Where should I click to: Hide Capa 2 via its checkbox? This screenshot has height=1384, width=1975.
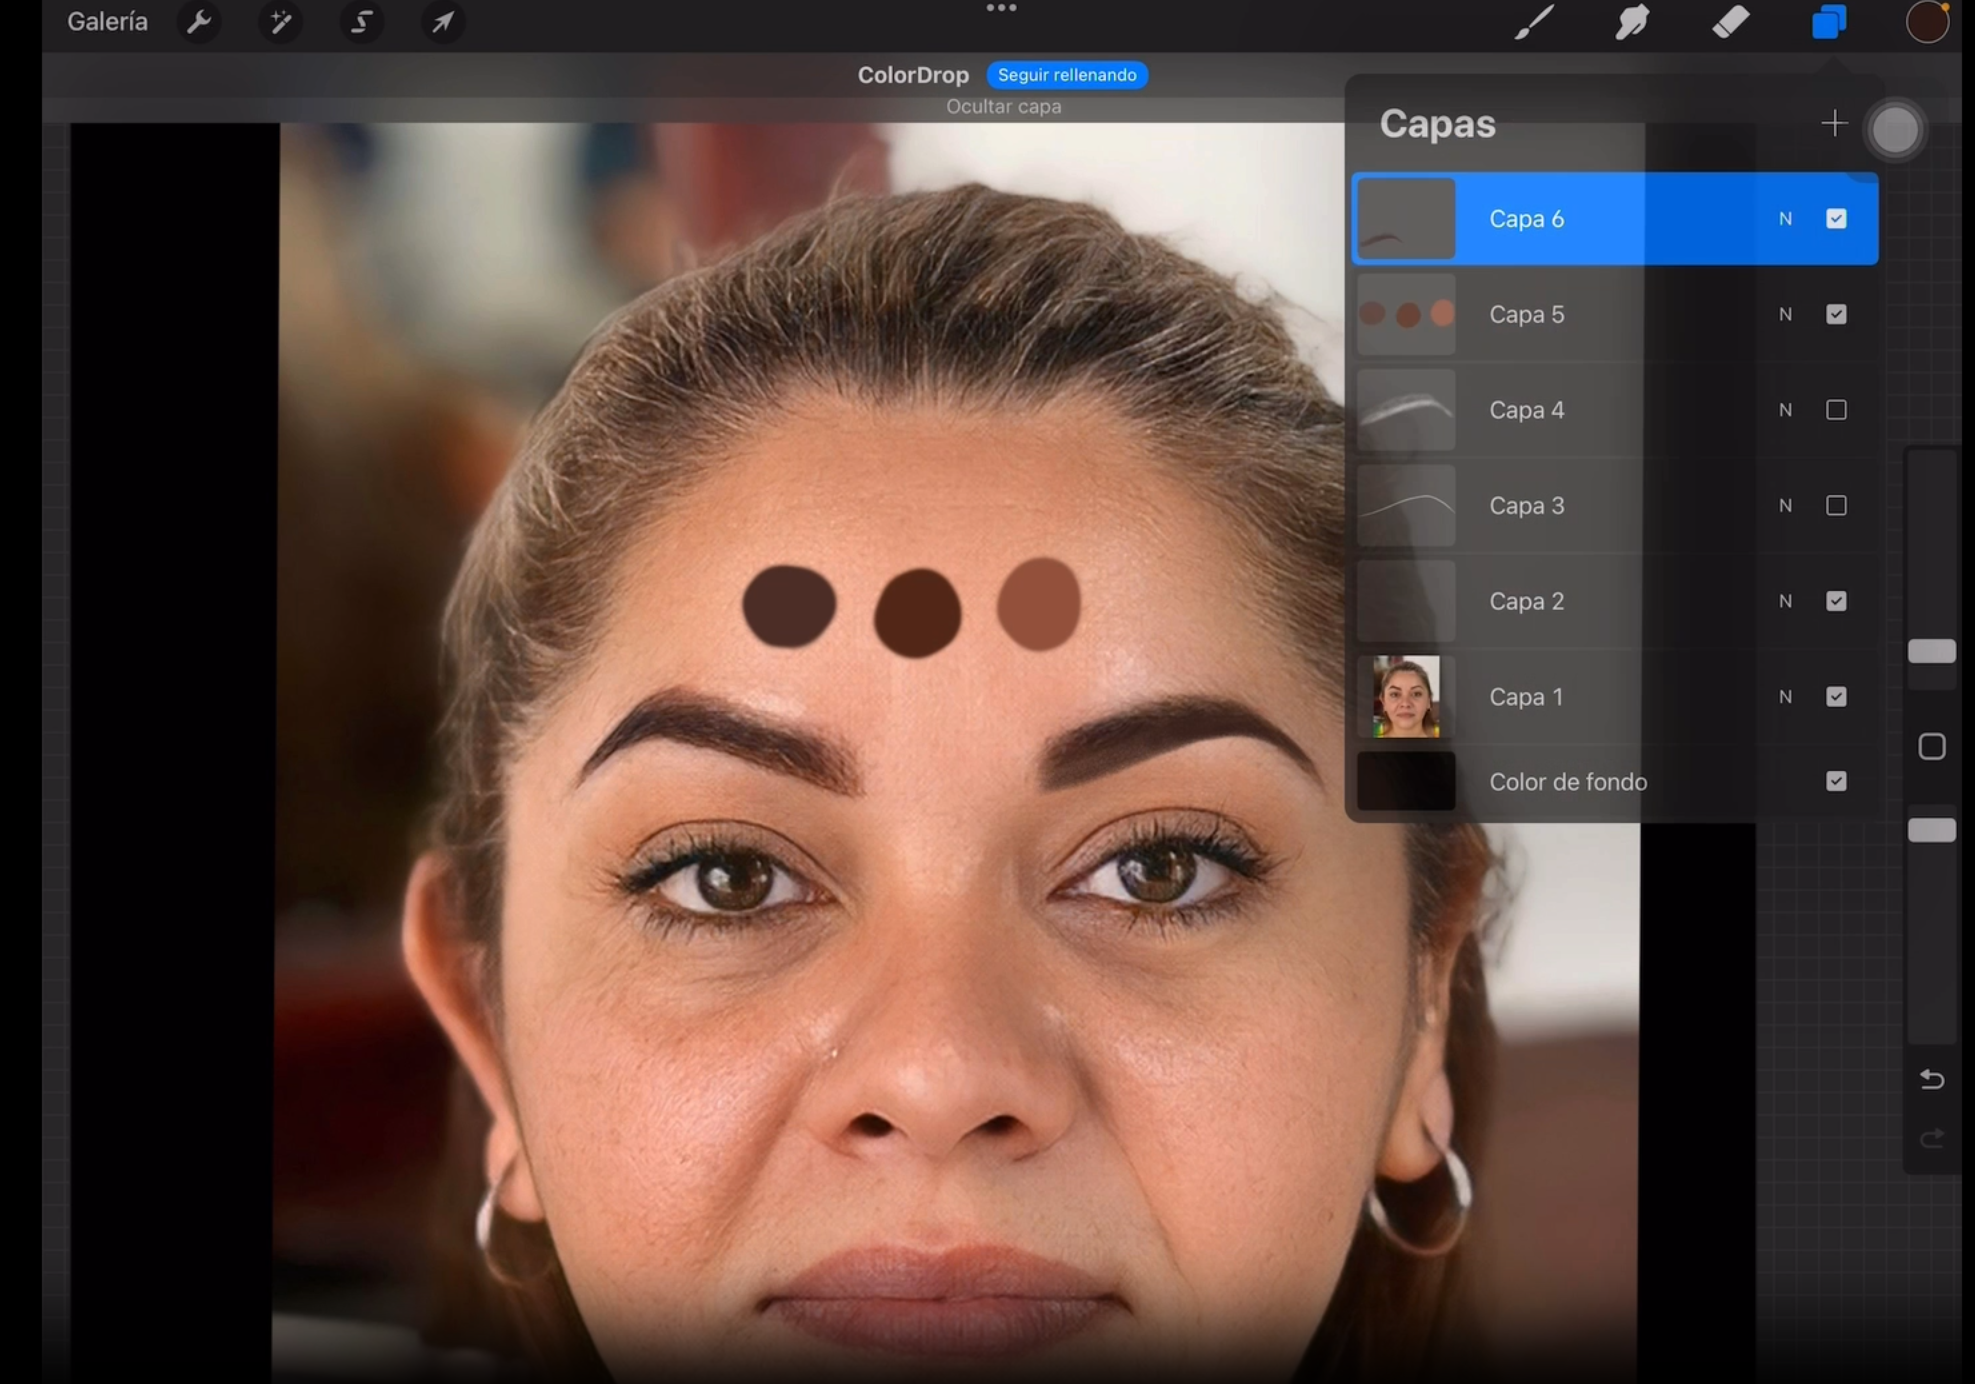1836,601
